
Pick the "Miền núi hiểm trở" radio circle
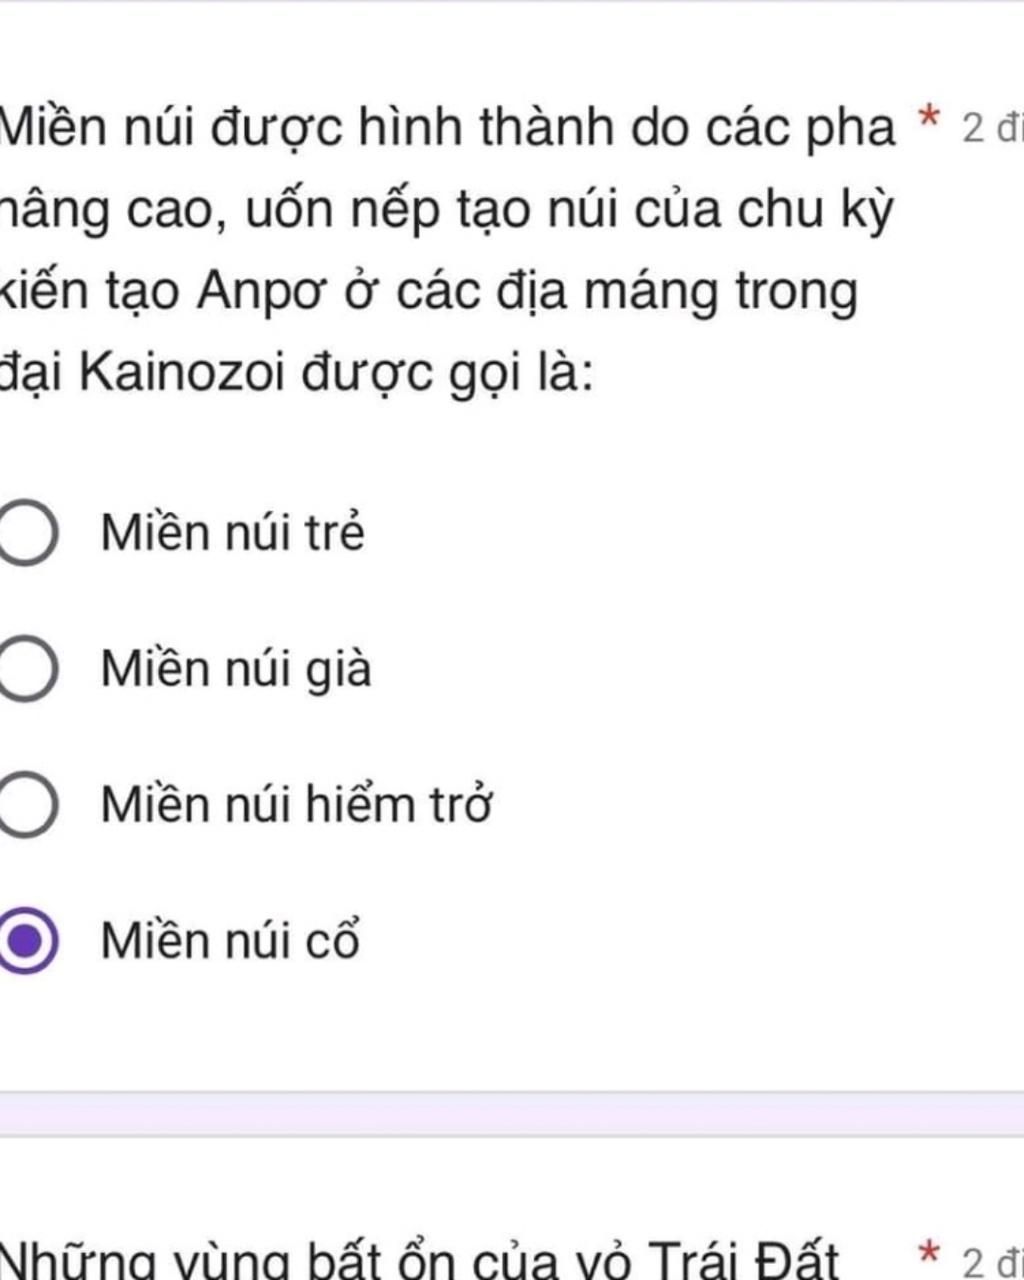24,805
